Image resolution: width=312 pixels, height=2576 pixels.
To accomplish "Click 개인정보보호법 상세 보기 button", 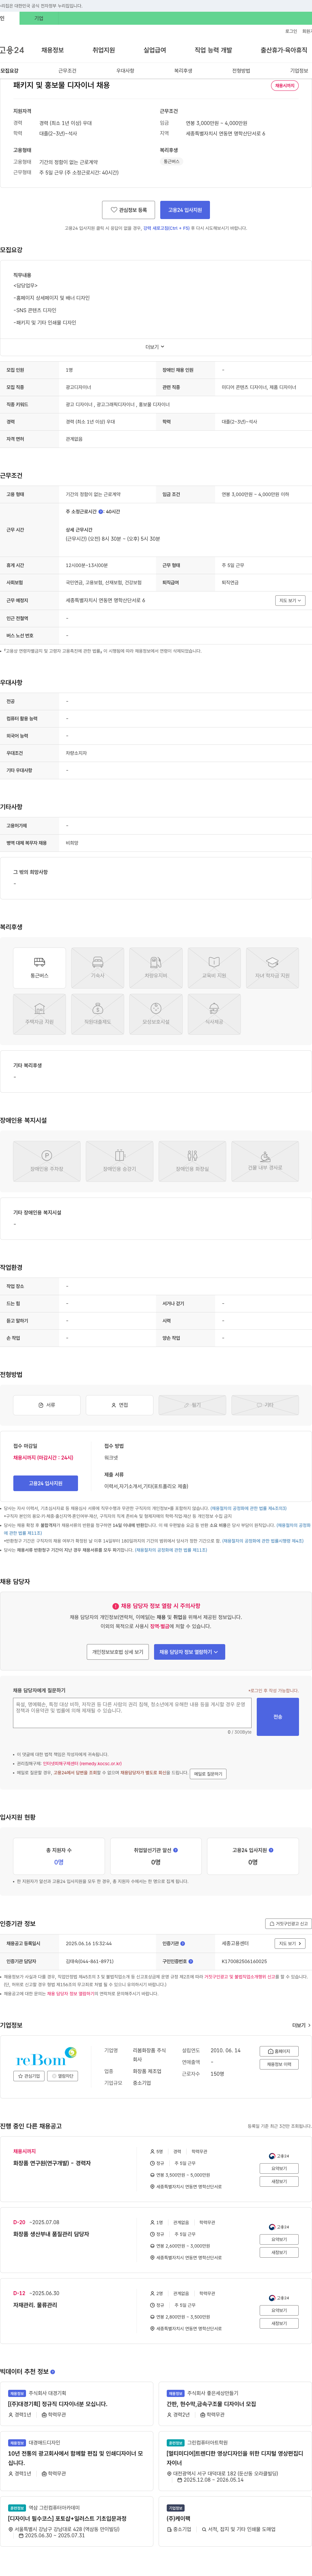I will (118, 1652).
